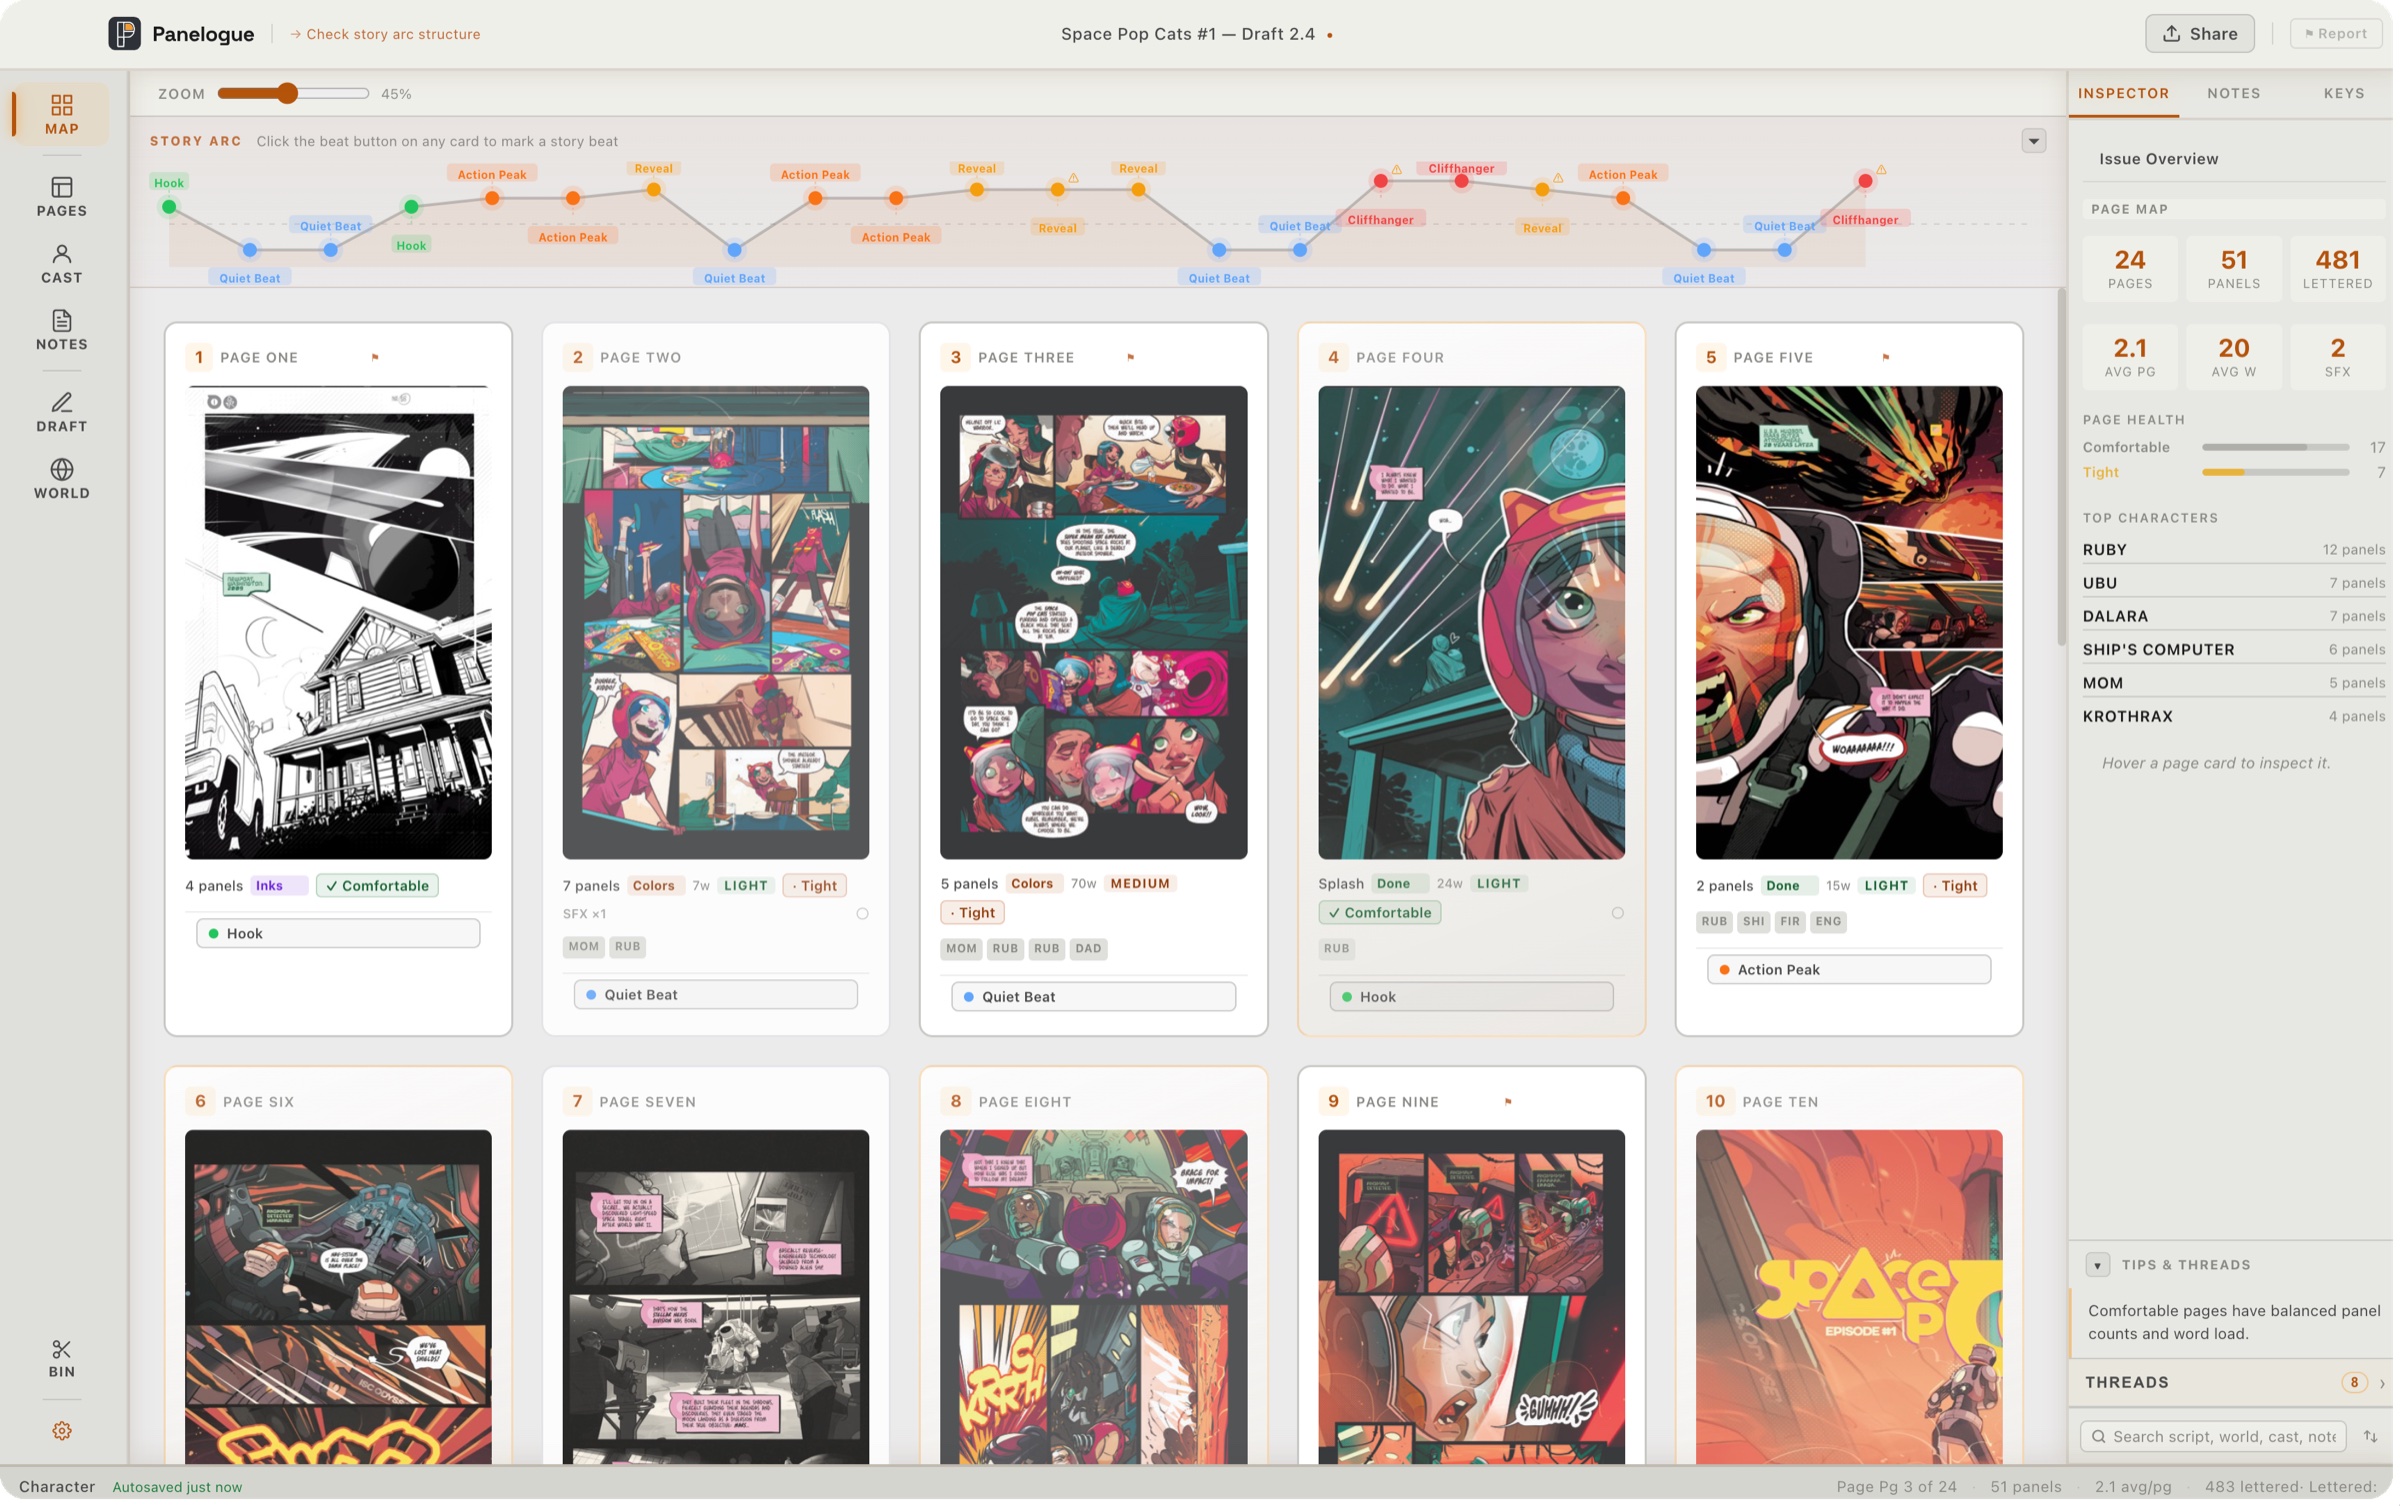Click the Share button
This screenshot has height=1506, width=2400.
[x=2206, y=34]
